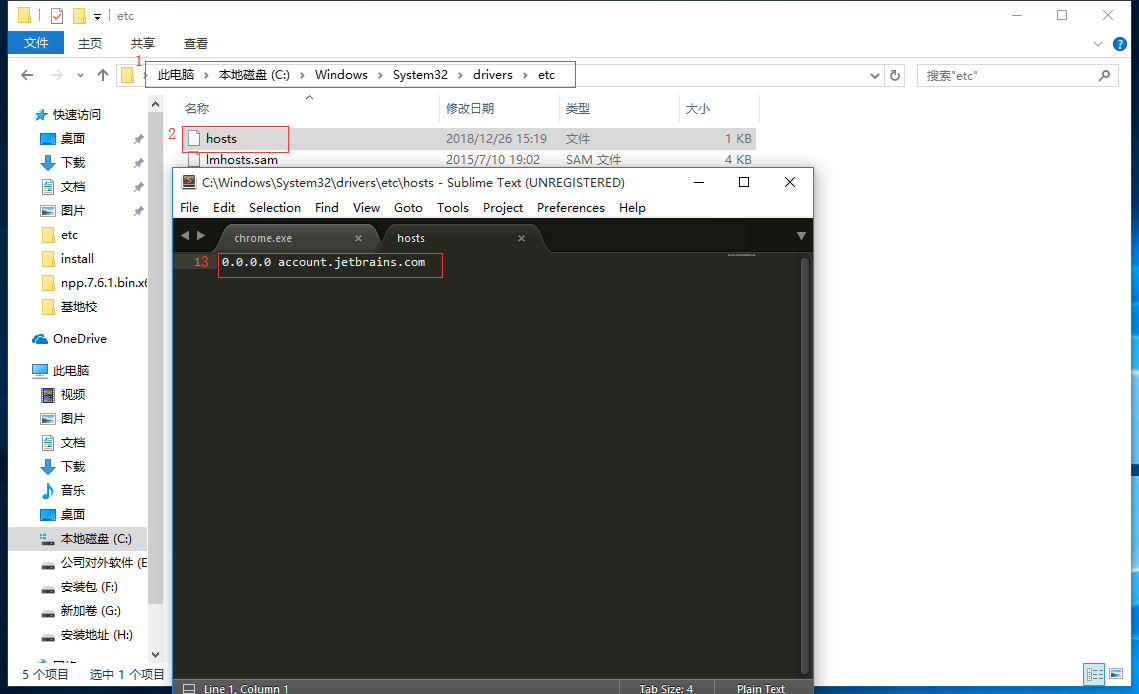Open the etc folder in navigation pane
The image size is (1139, 694).
tap(69, 235)
